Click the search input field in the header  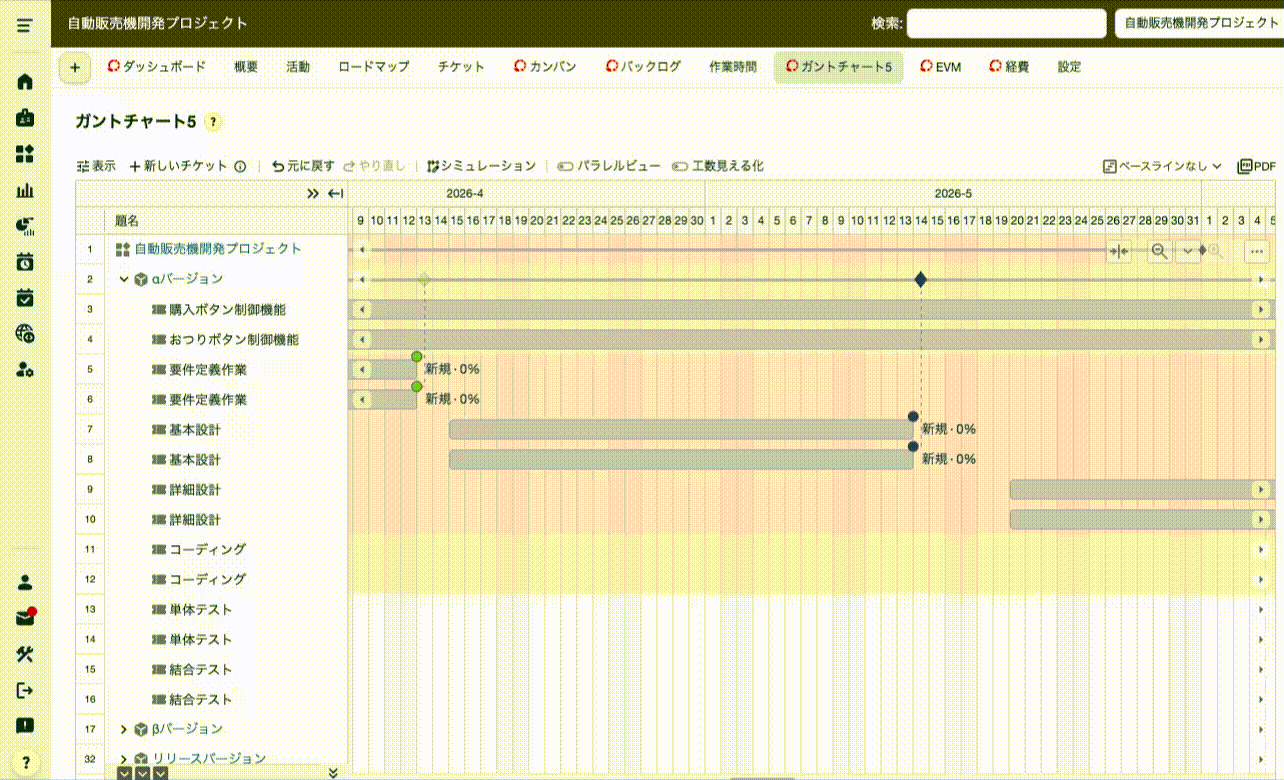coord(1007,23)
